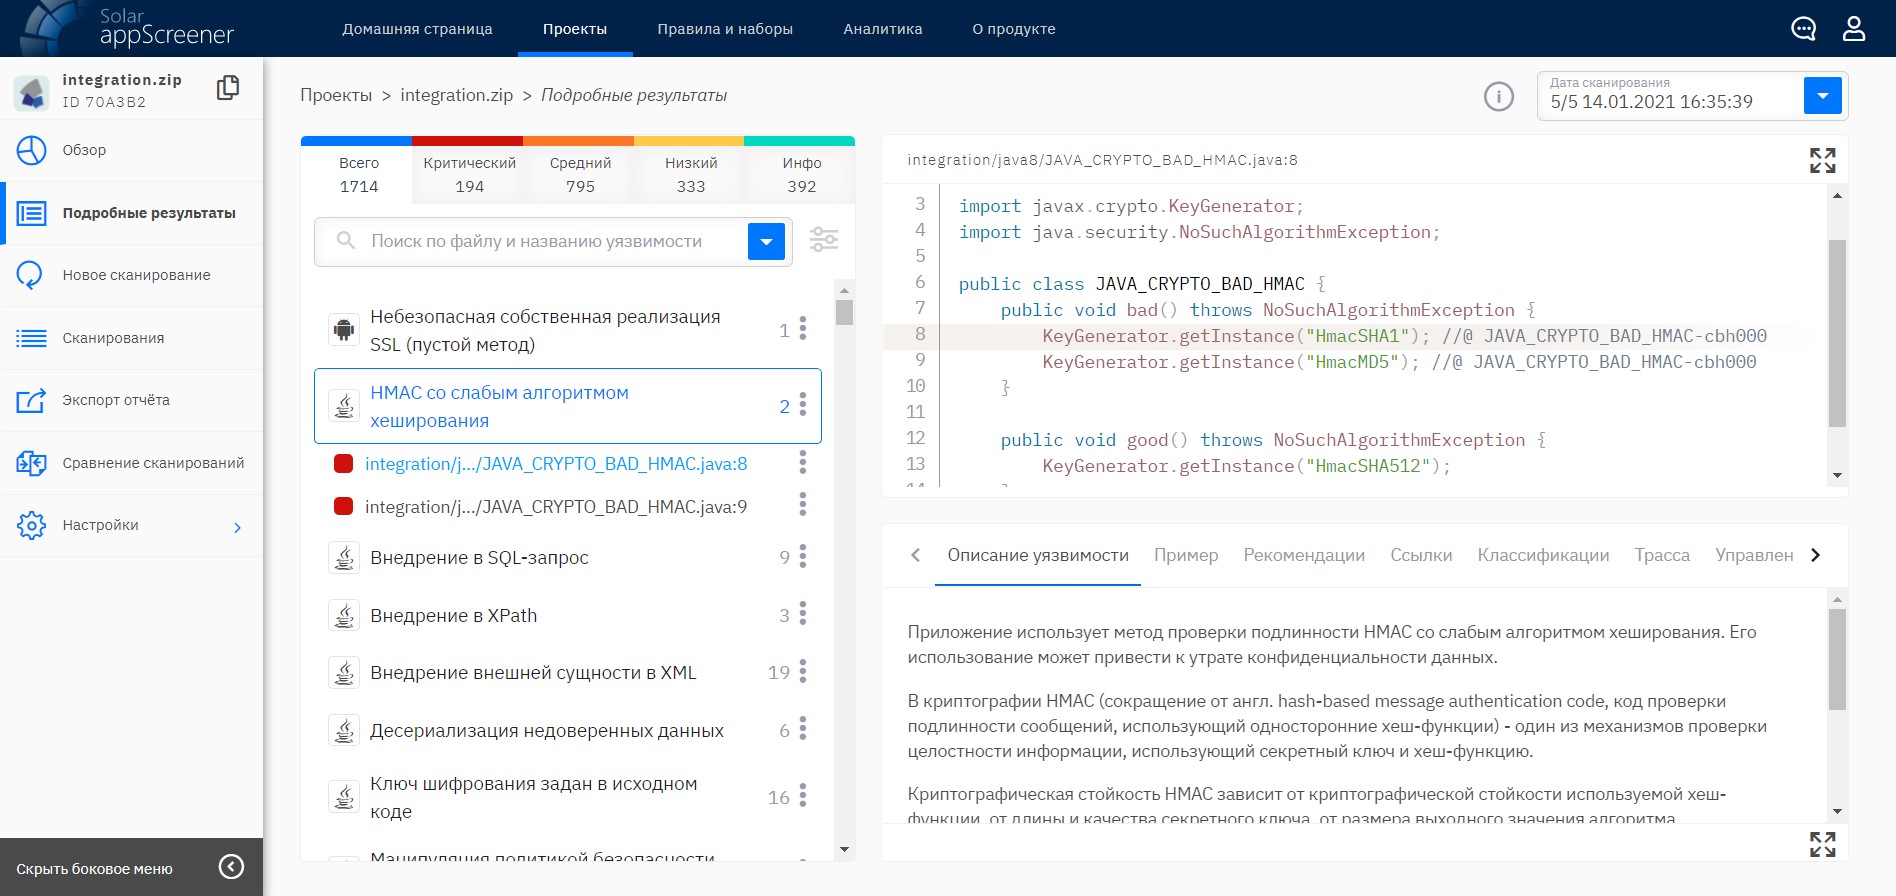This screenshot has width=1896, height=896.
Task: Open the user profile icon
Action: pos(1853,29)
